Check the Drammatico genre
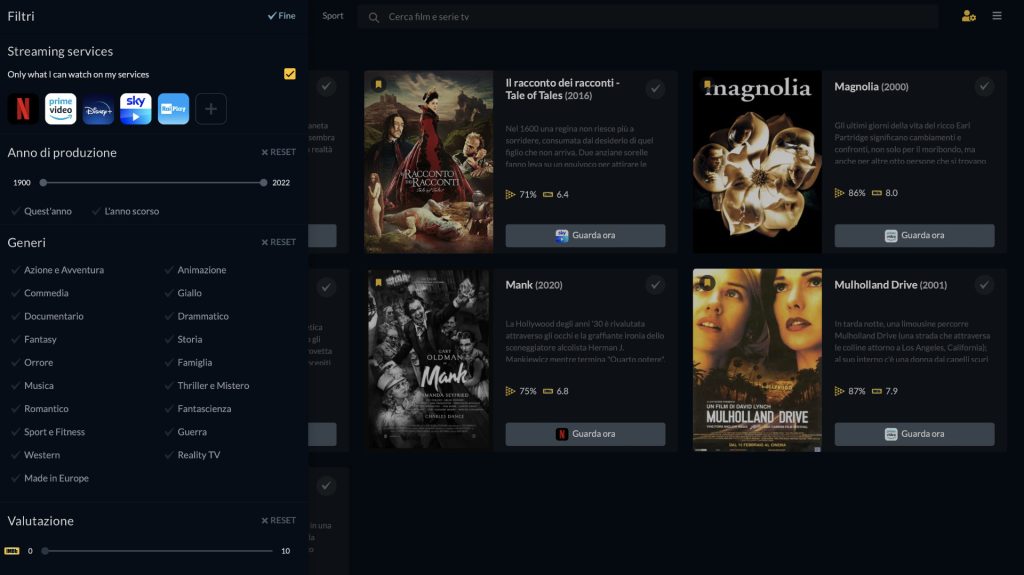This screenshot has height=575, width=1024. (196, 316)
